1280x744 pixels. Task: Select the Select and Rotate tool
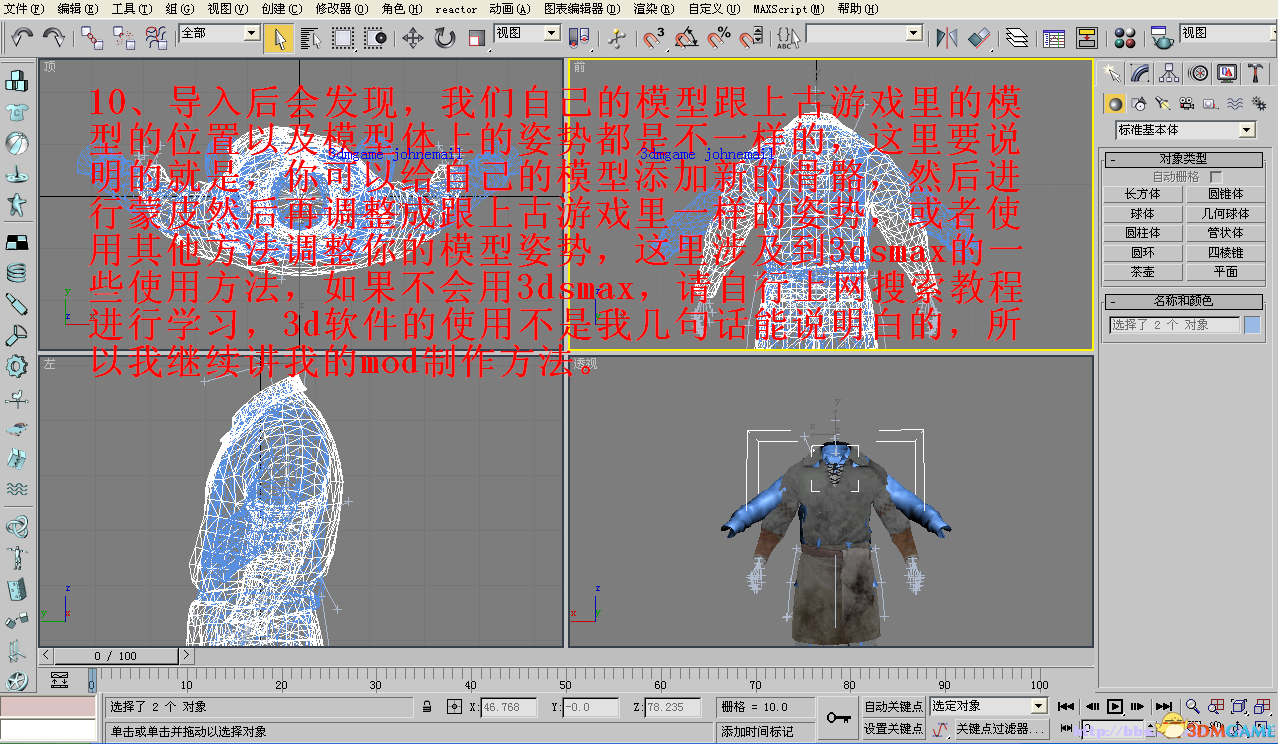point(444,38)
